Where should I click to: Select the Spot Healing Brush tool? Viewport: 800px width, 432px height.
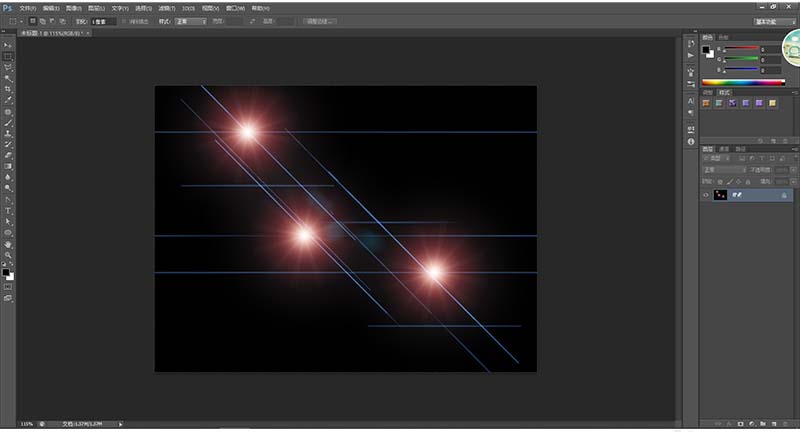(8, 112)
